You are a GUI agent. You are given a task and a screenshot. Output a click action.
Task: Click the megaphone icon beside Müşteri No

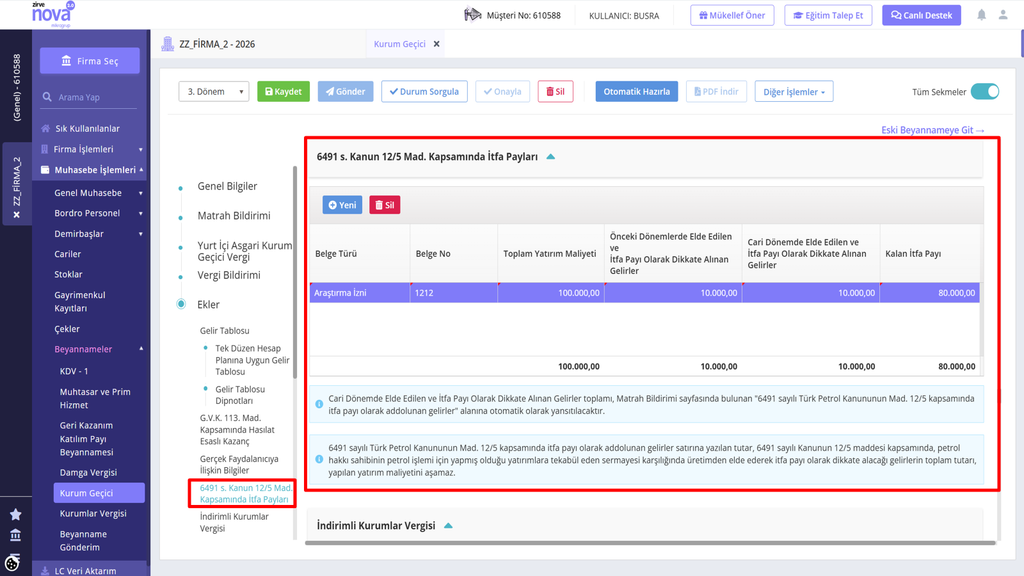472,14
